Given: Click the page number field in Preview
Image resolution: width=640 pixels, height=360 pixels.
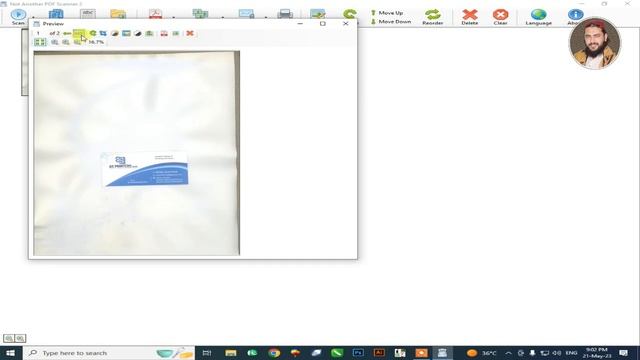Looking at the screenshot, I should tap(40, 33).
